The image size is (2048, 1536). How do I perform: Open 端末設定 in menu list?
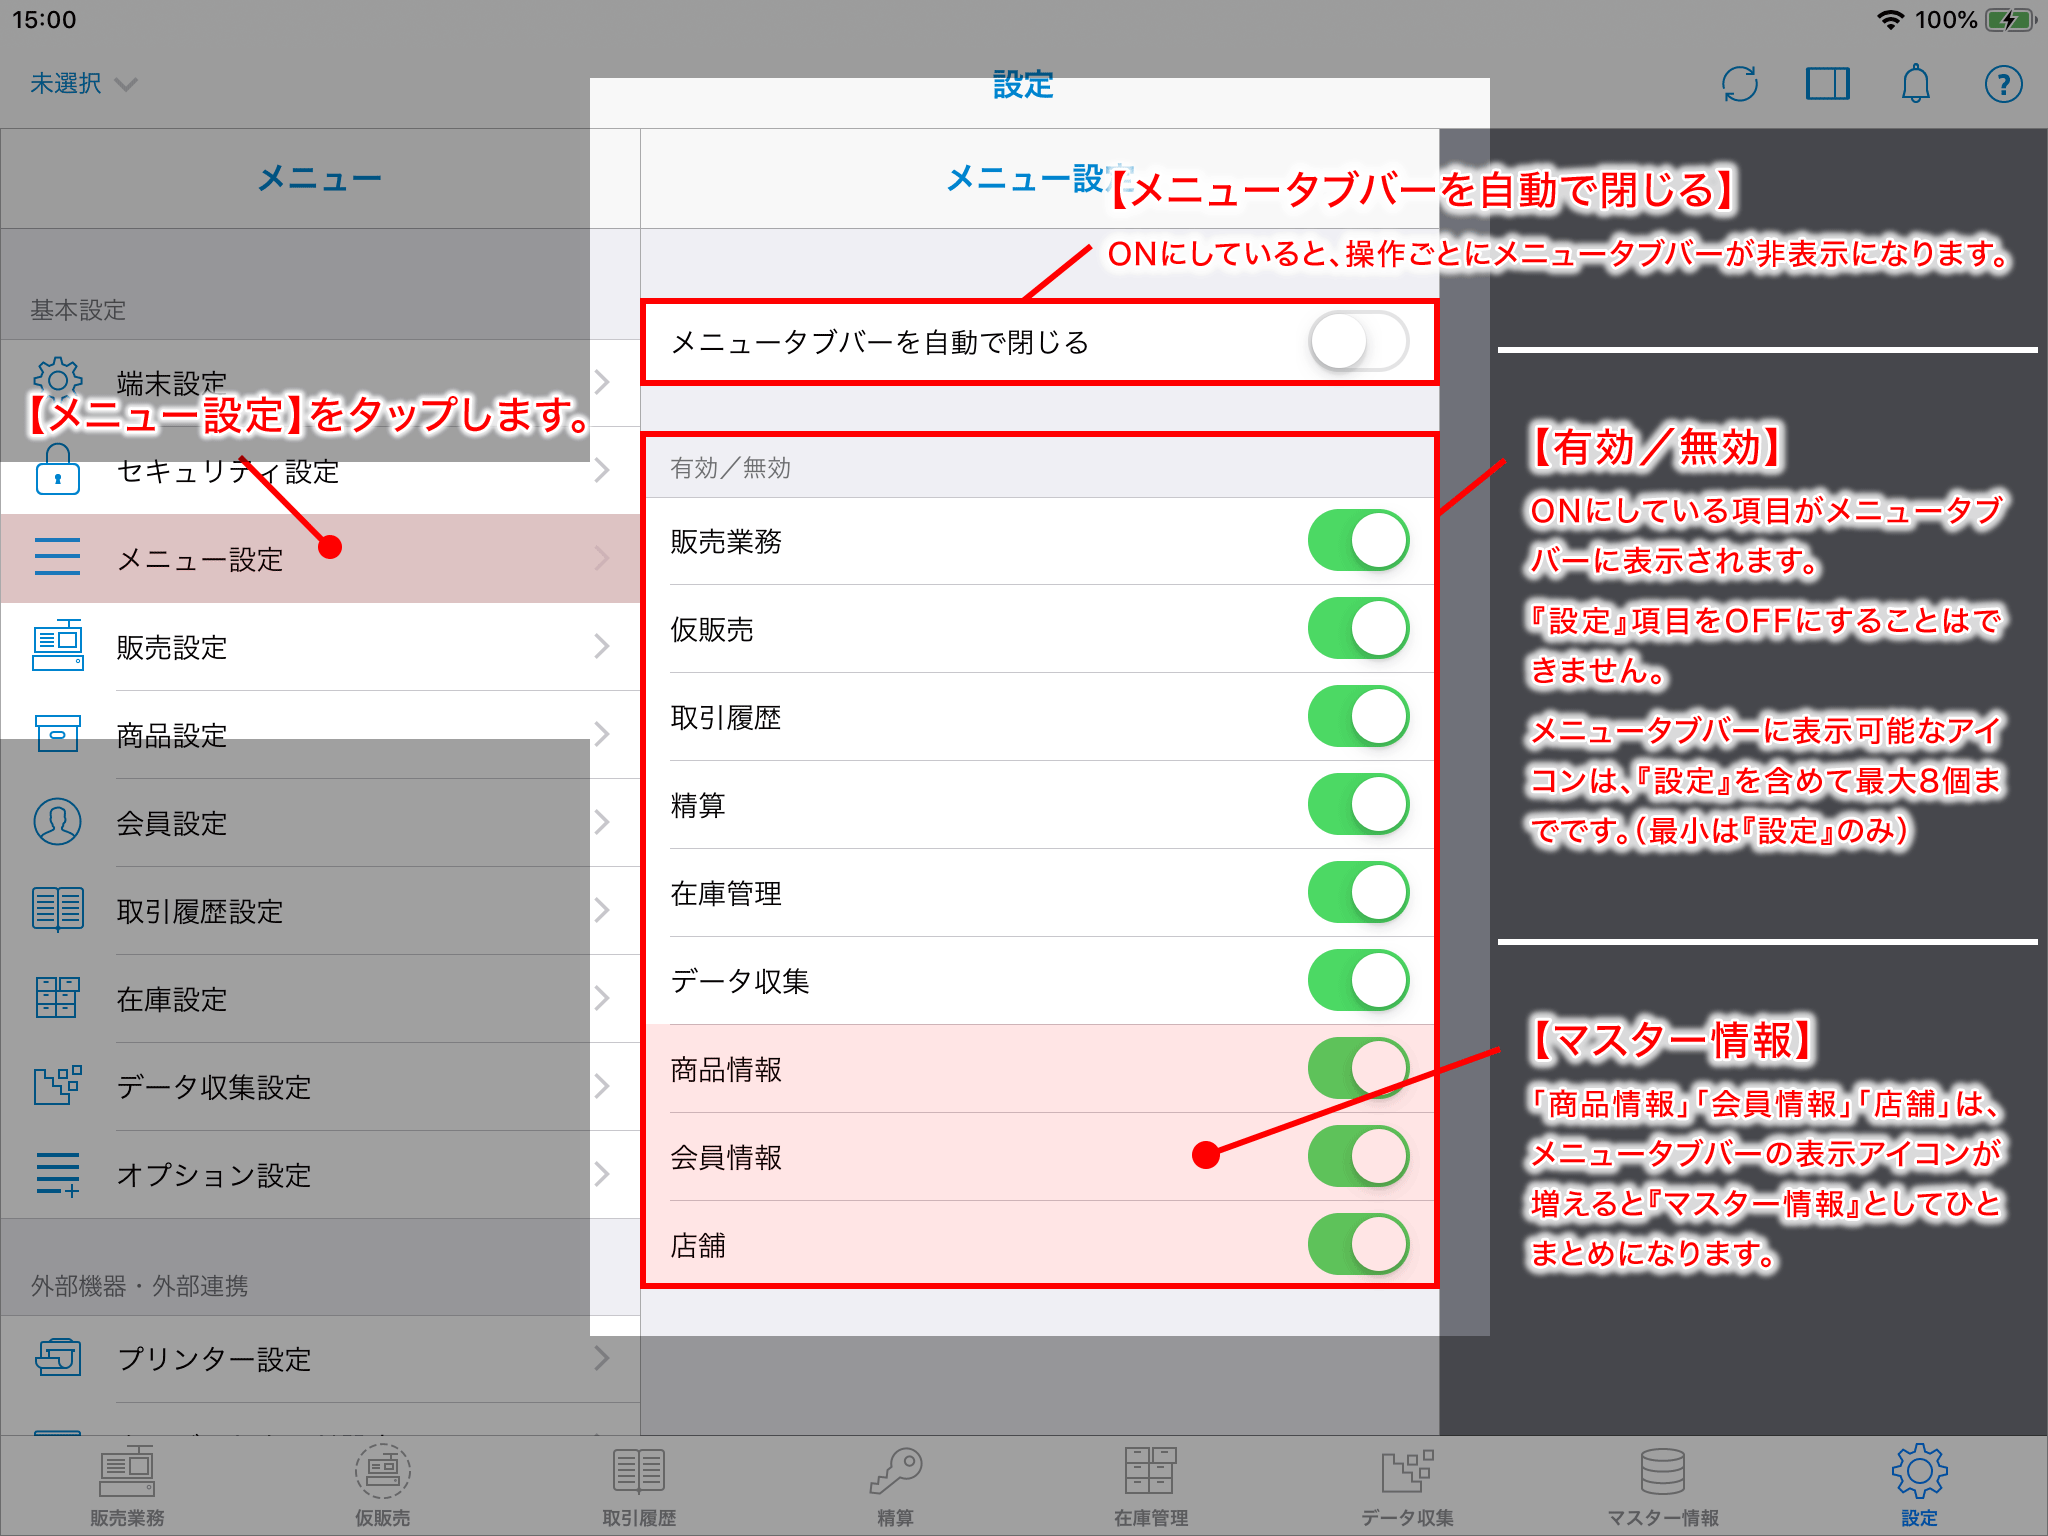pos(320,381)
